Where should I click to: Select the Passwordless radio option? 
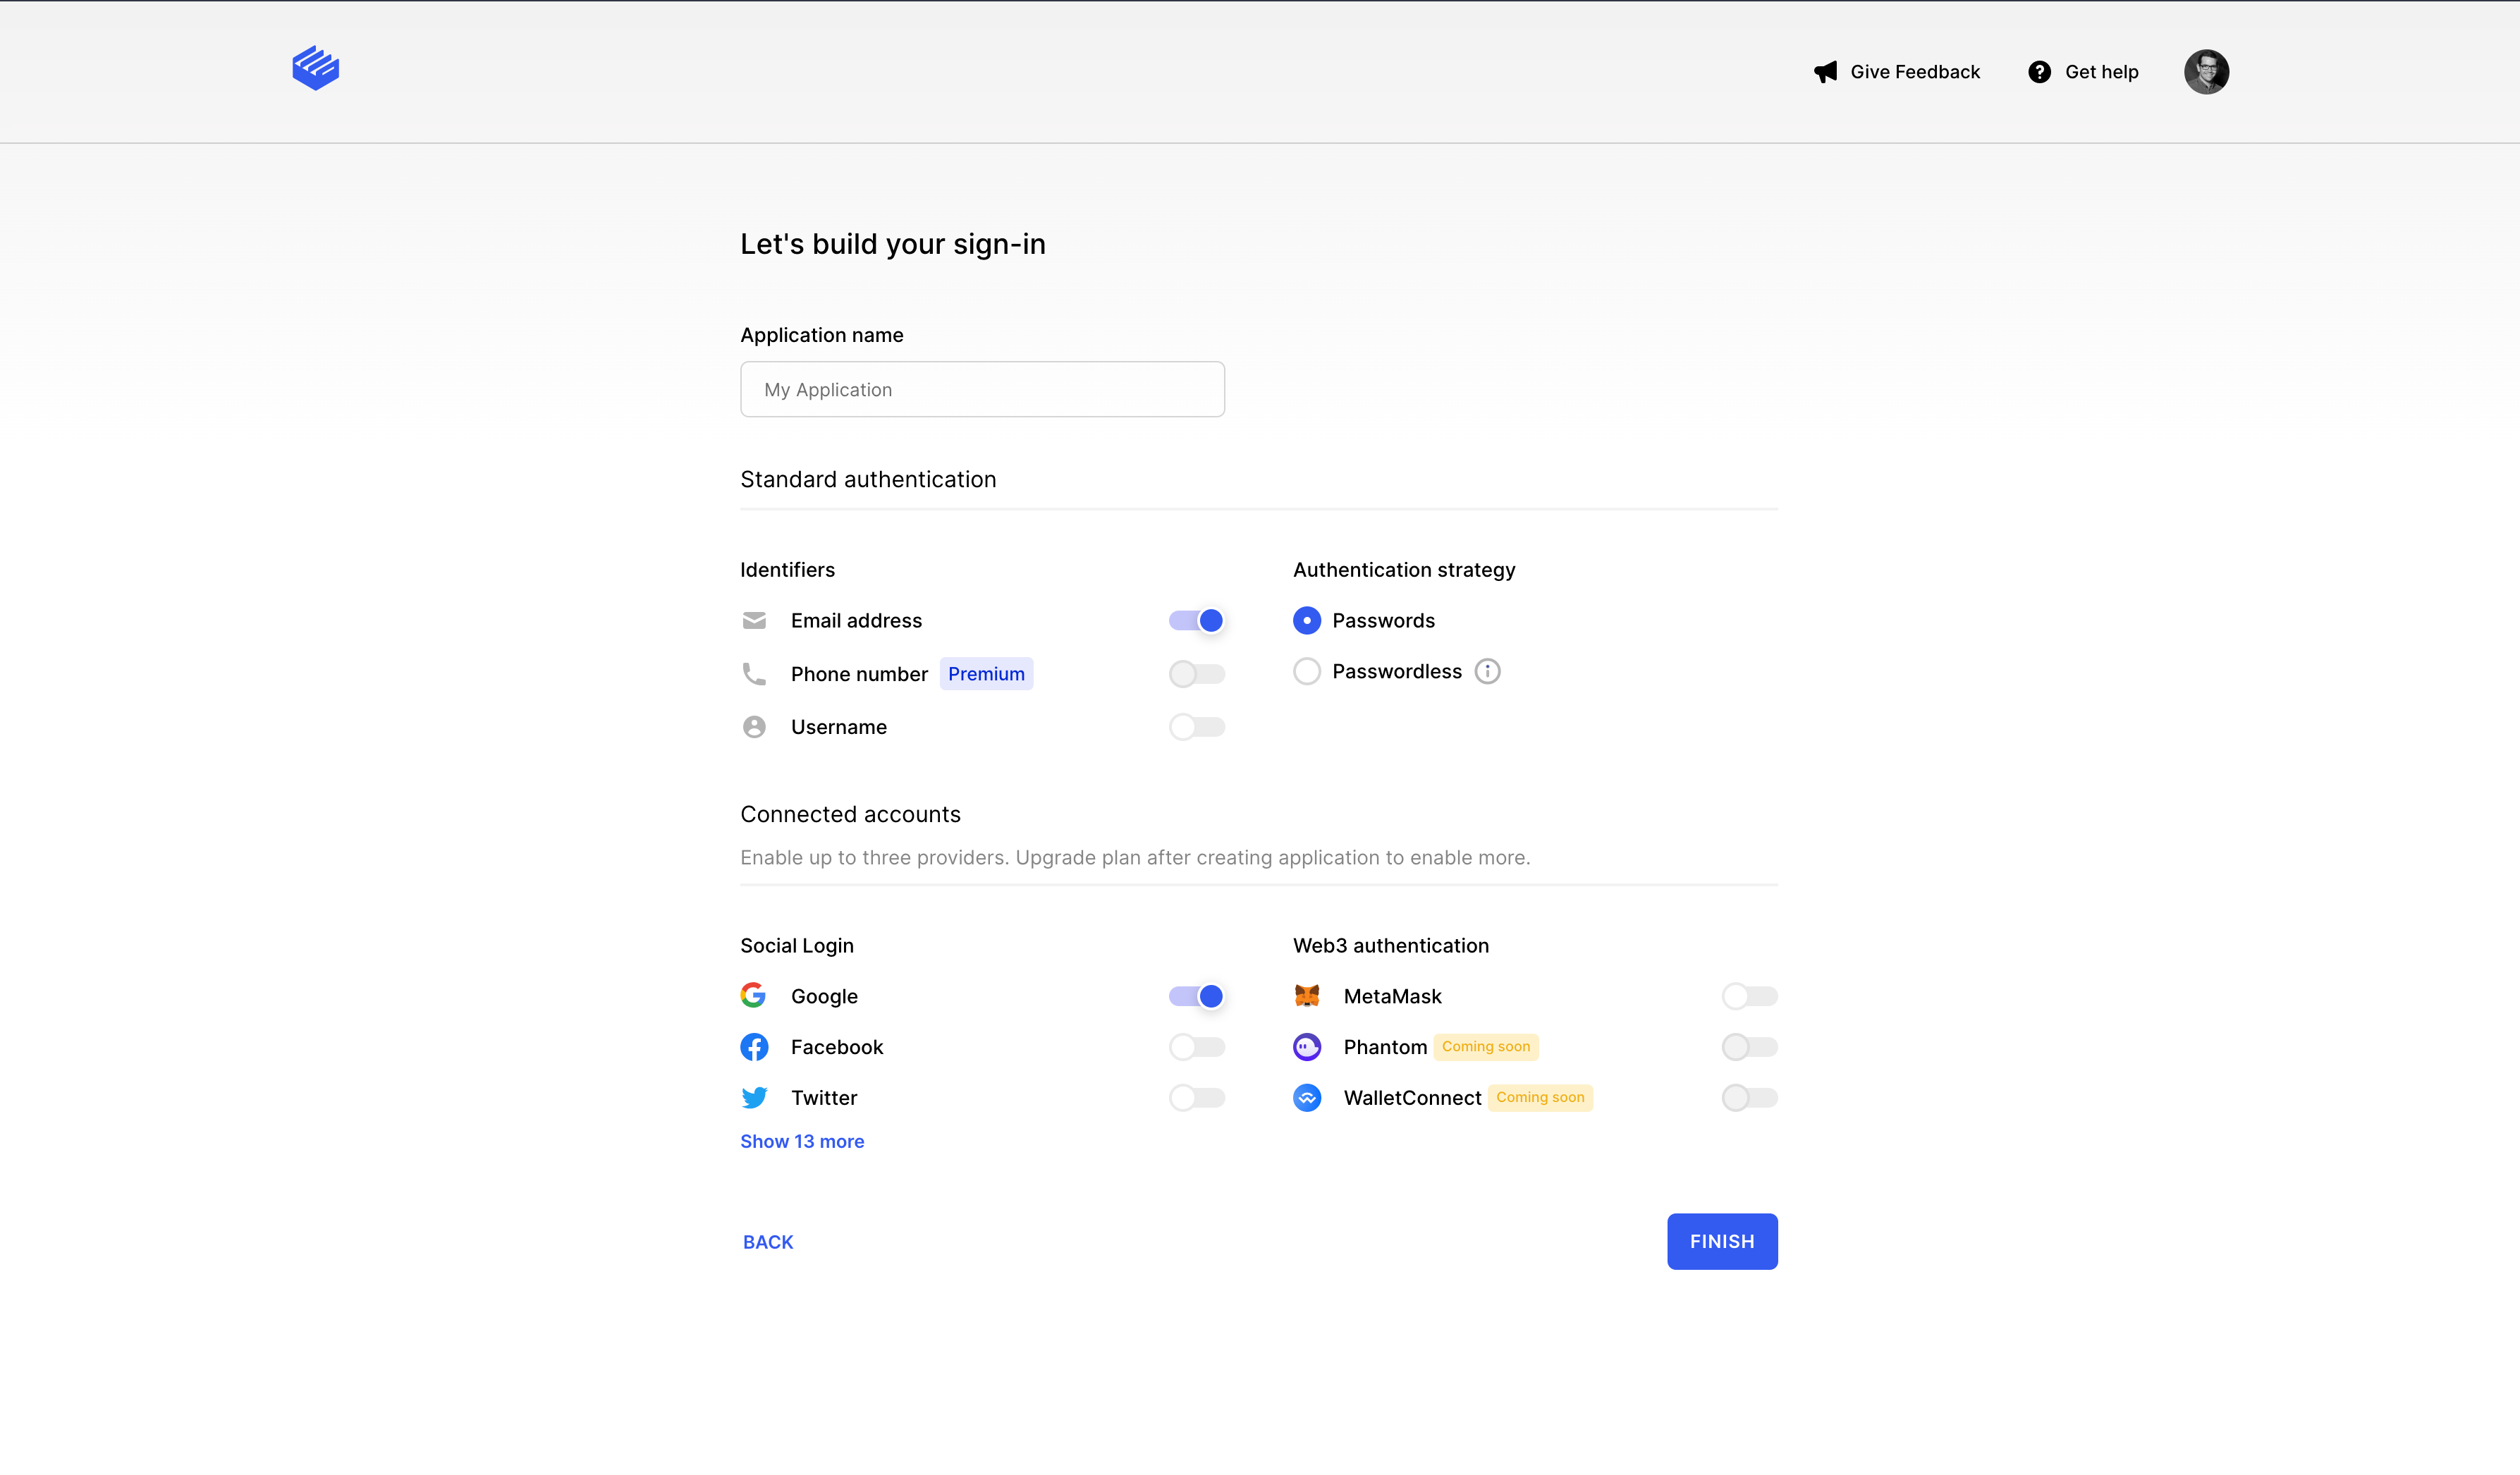click(1307, 671)
